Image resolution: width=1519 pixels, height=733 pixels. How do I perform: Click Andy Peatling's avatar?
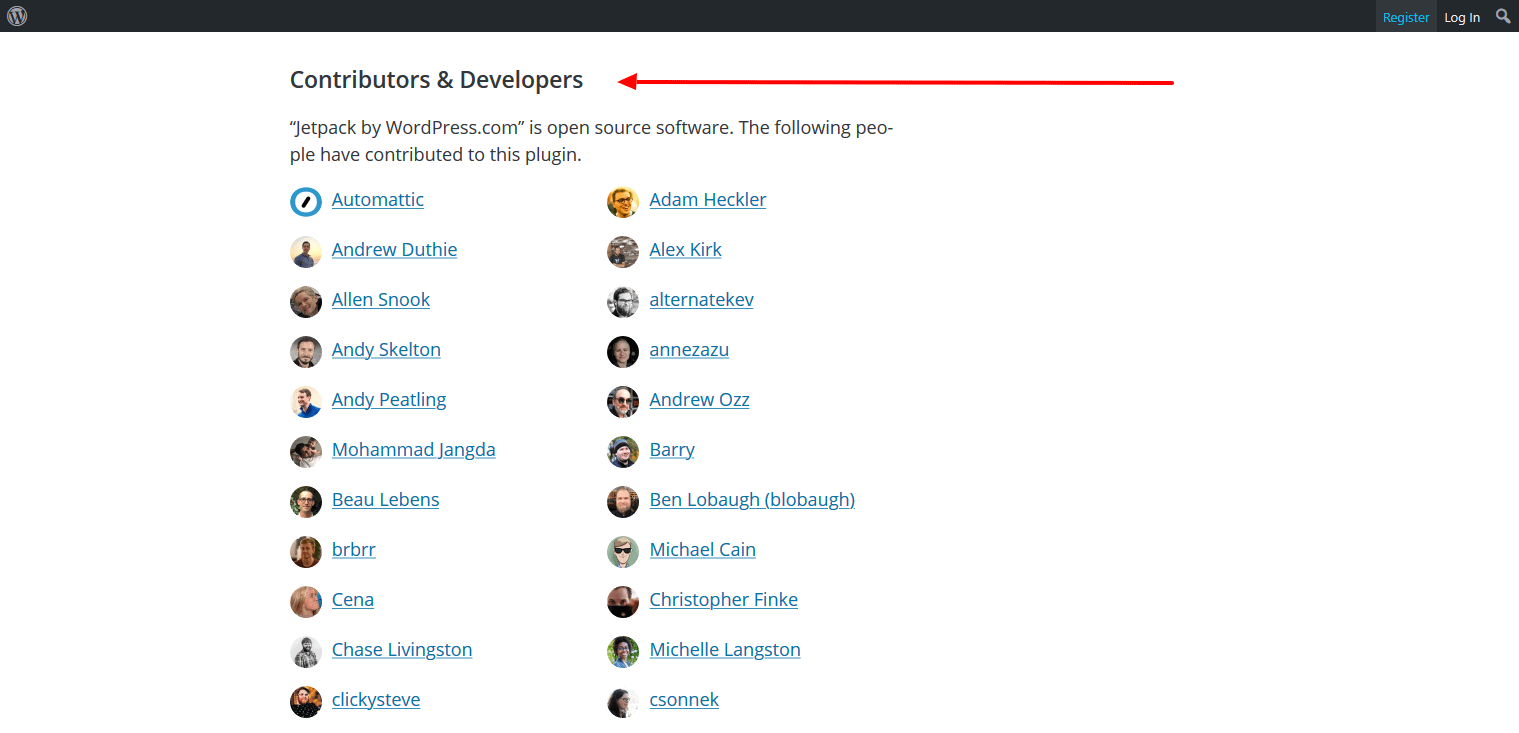(x=306, y=401)
